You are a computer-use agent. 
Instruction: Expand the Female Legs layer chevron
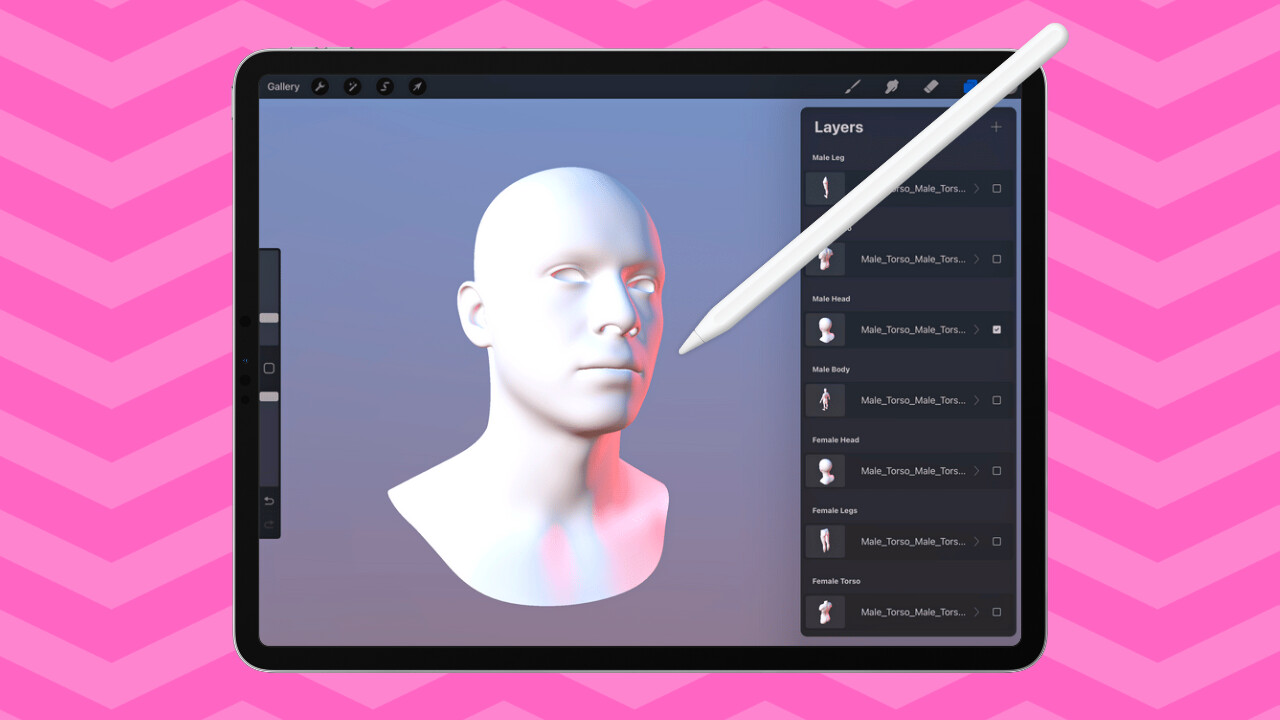[977, 541]
